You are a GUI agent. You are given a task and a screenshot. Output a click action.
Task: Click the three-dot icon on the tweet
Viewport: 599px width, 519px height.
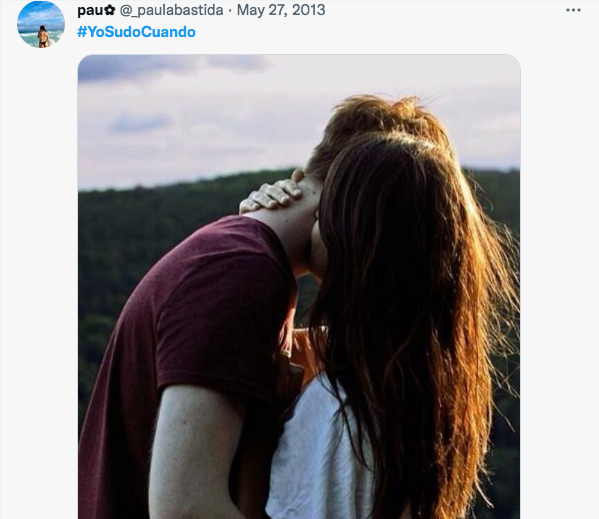[x=573, y=10]
